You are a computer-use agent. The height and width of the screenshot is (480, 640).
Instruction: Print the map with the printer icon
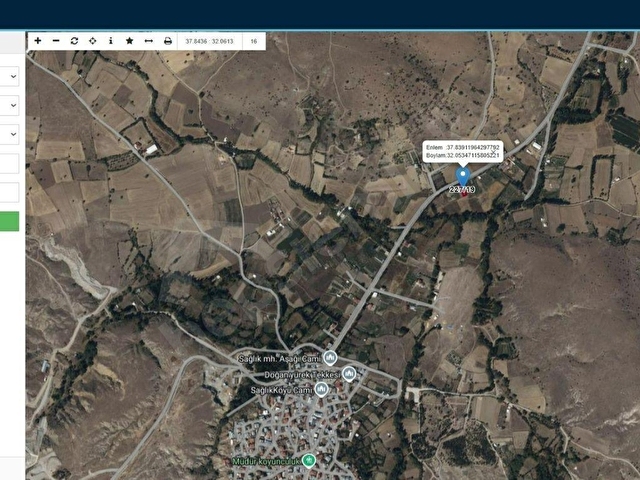point(168,41)
